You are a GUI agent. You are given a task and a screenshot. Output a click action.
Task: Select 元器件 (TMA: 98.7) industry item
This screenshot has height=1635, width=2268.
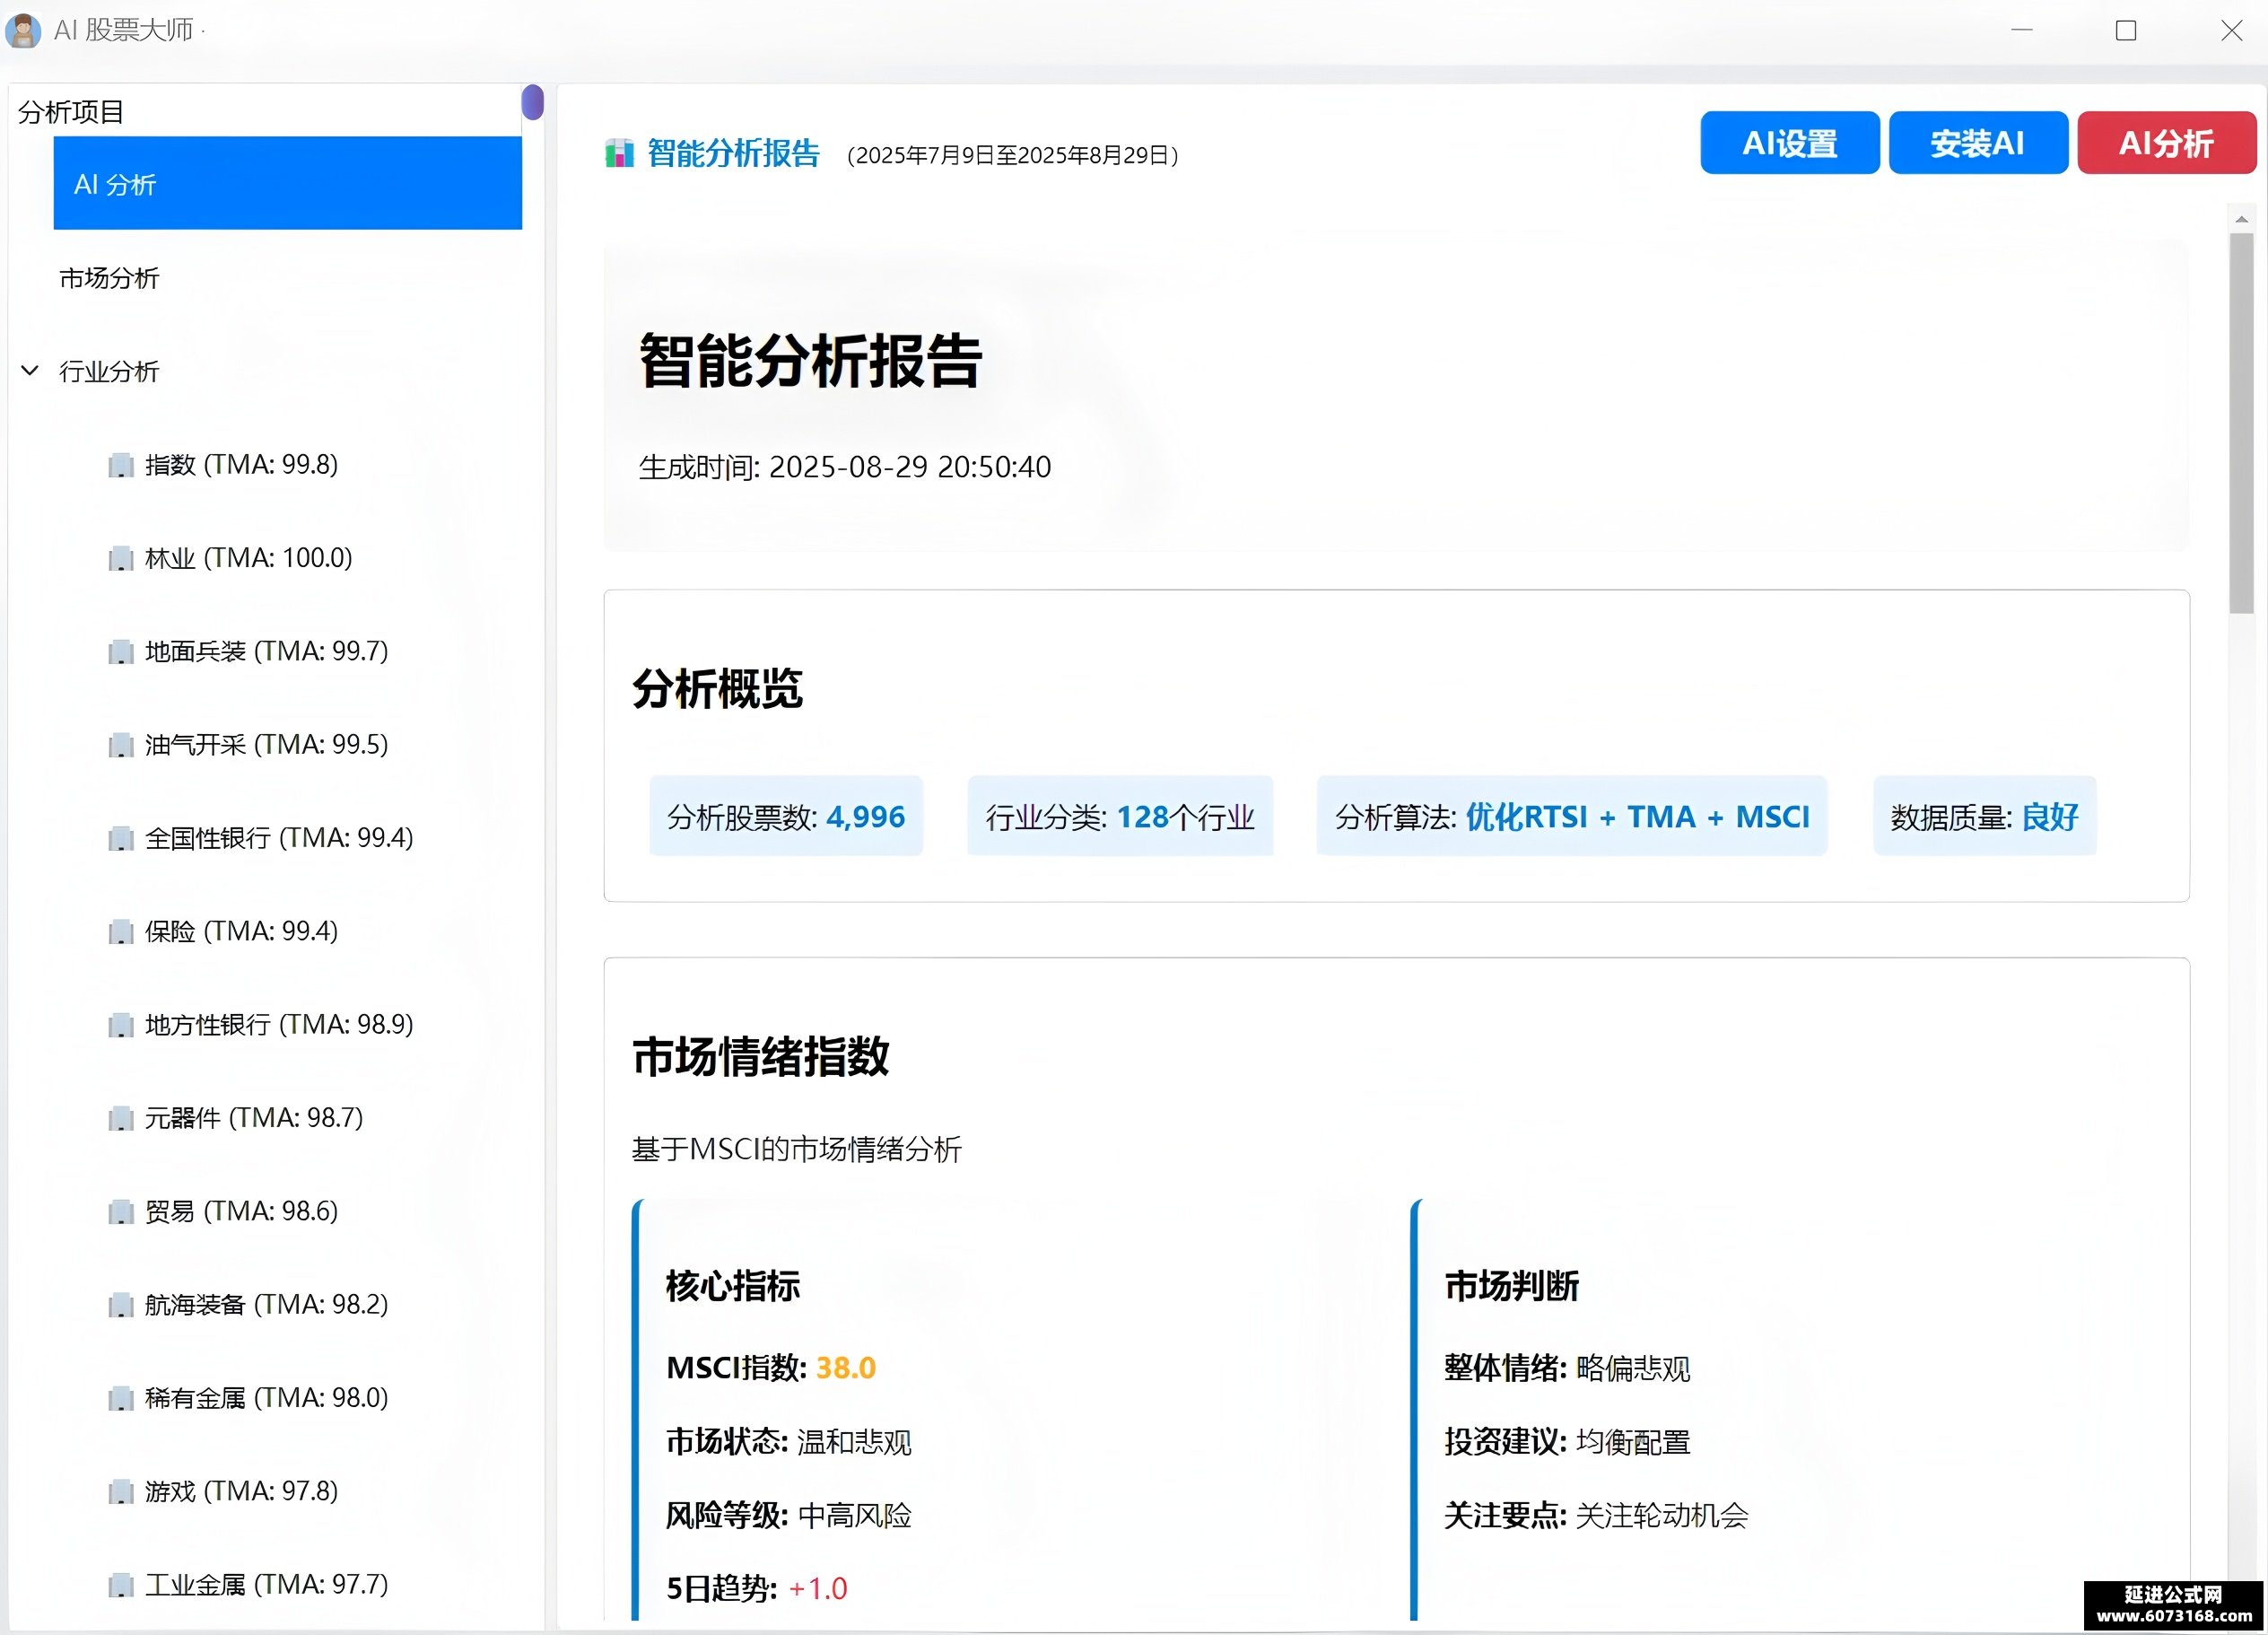pyautogui.click(x=254, y=1118)
